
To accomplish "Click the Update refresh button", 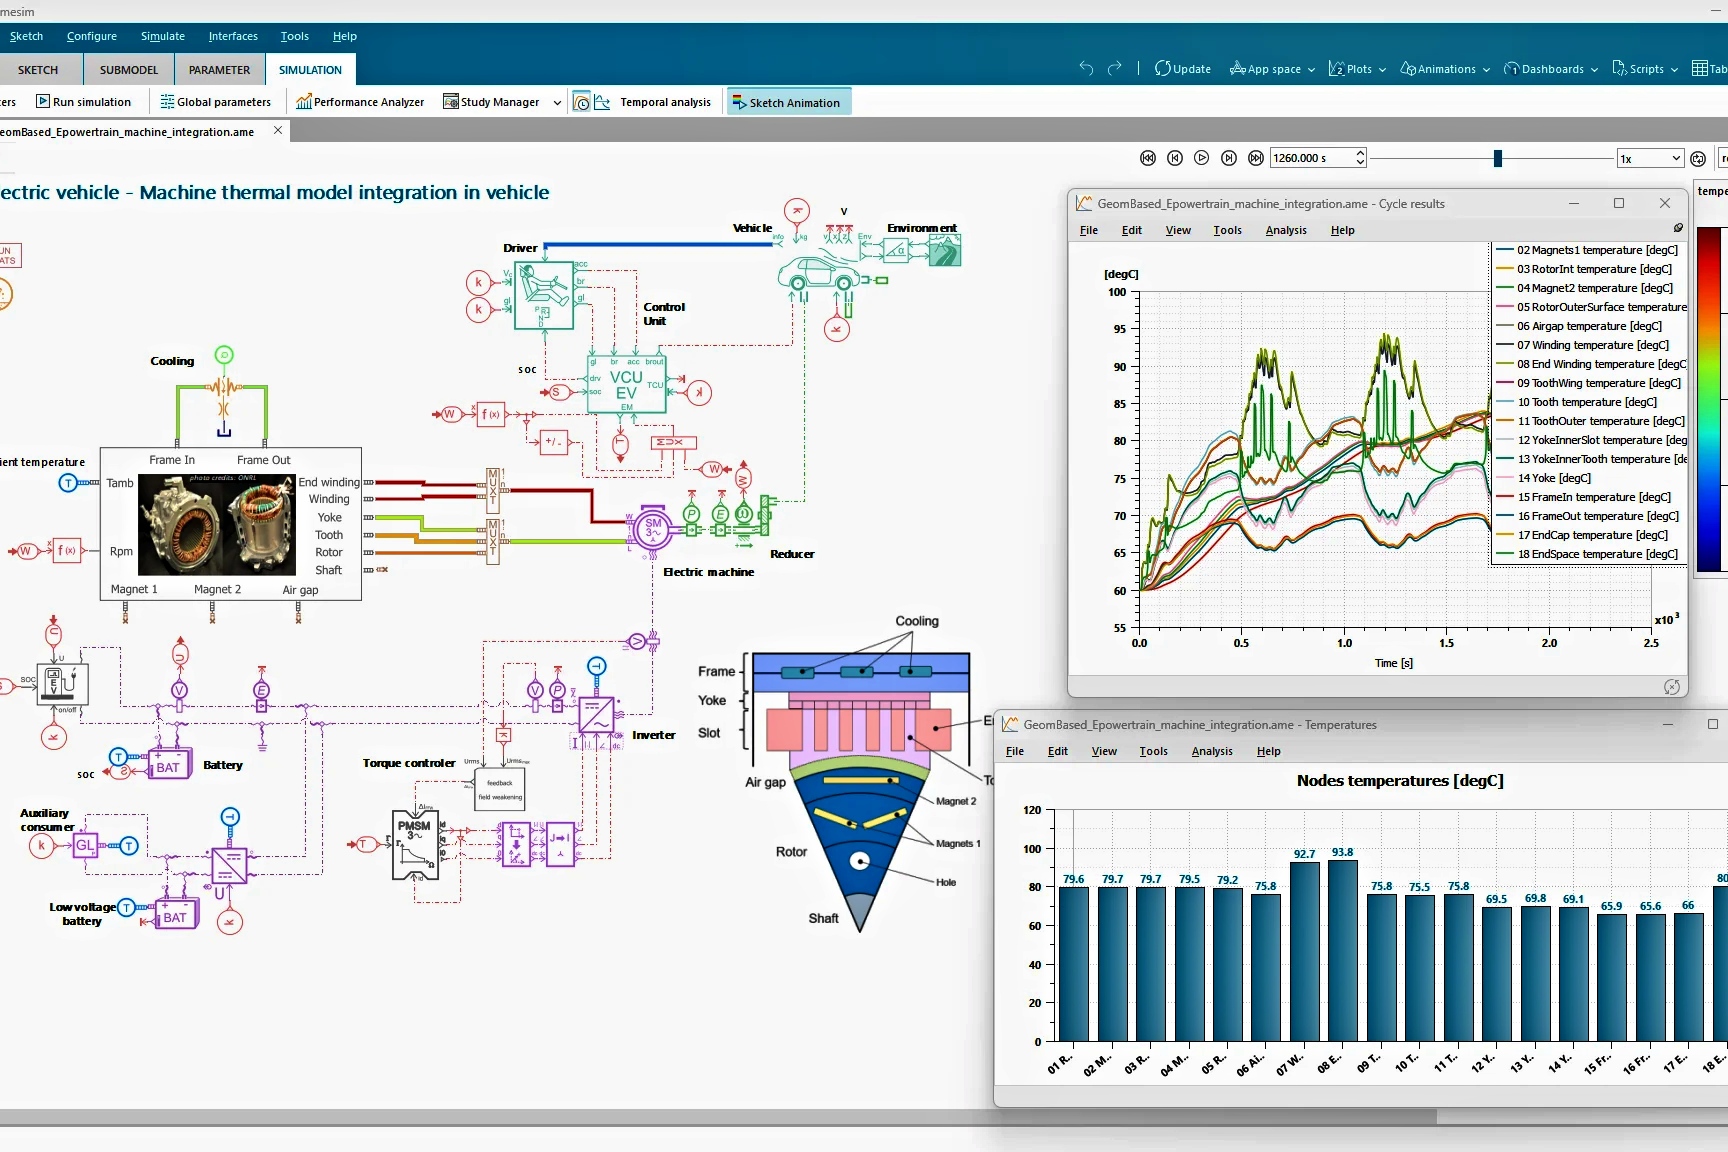I will pos(1183,69).
